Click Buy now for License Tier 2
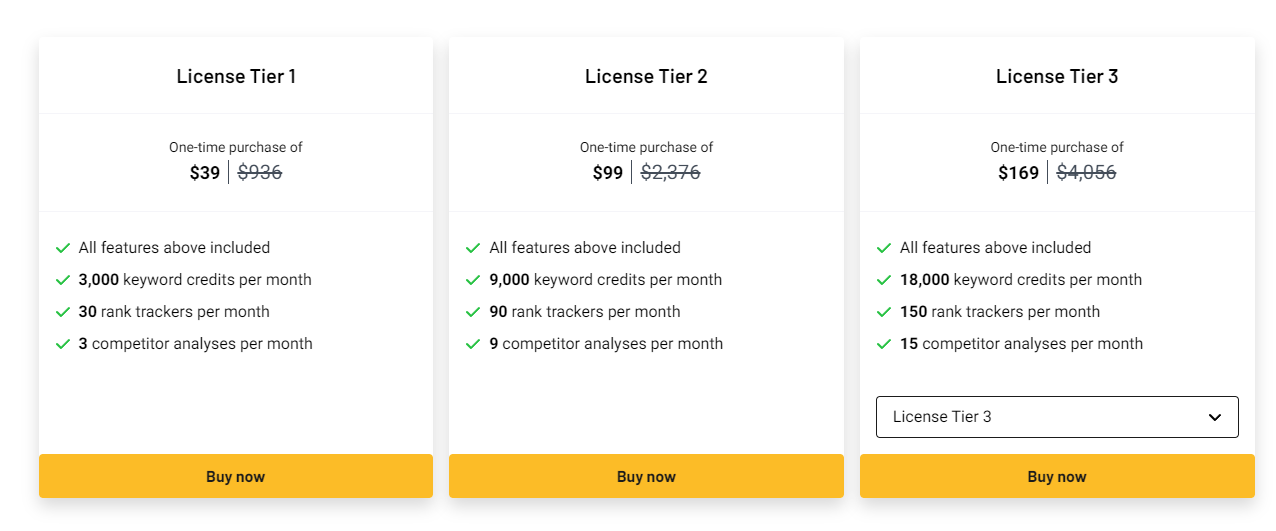Image resolution: width=1276 pixels, height=531 pixels. (x=646, y=476)
